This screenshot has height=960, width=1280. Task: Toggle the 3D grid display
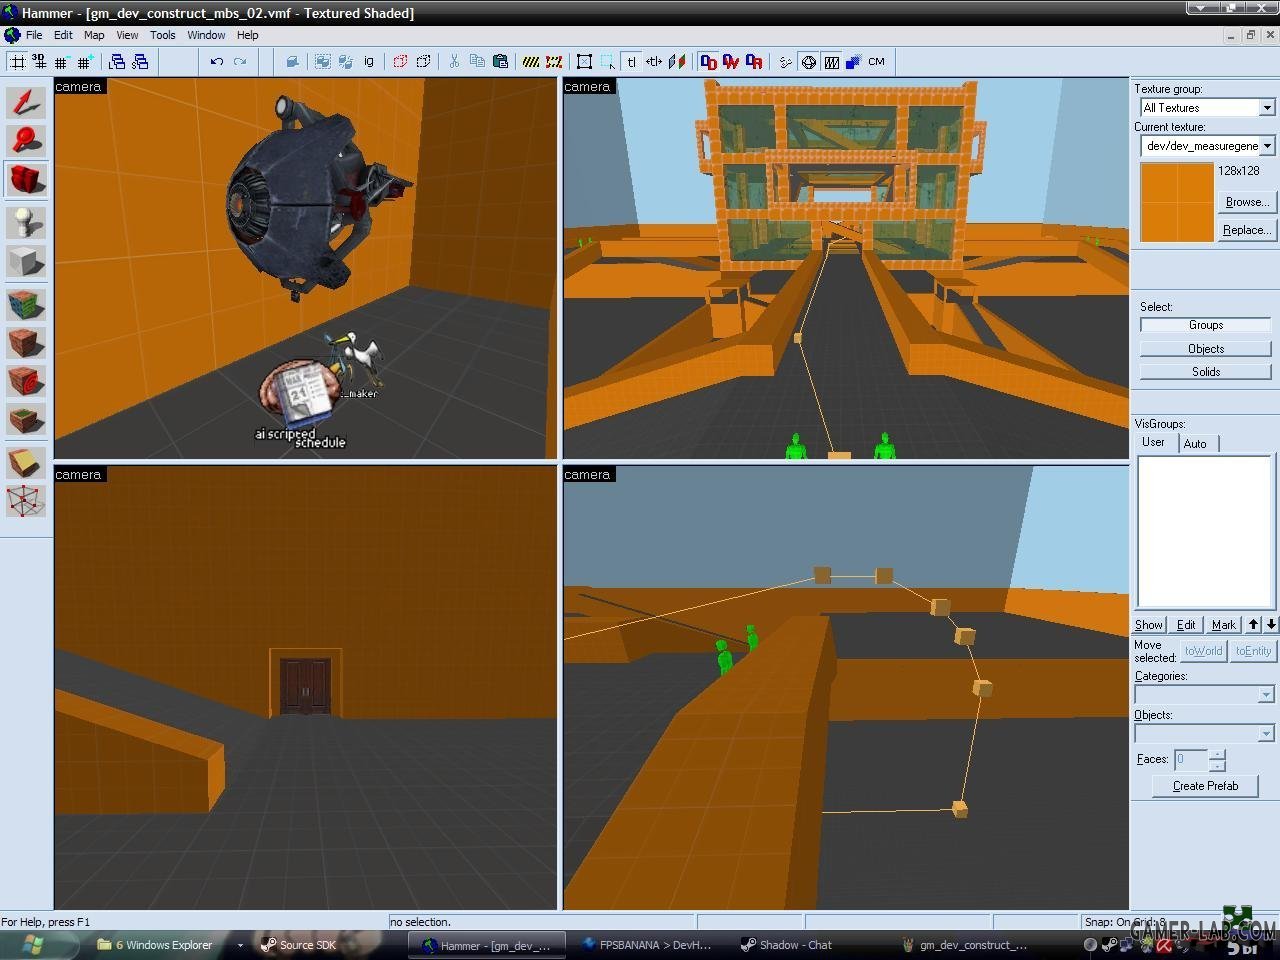(39, 62)
